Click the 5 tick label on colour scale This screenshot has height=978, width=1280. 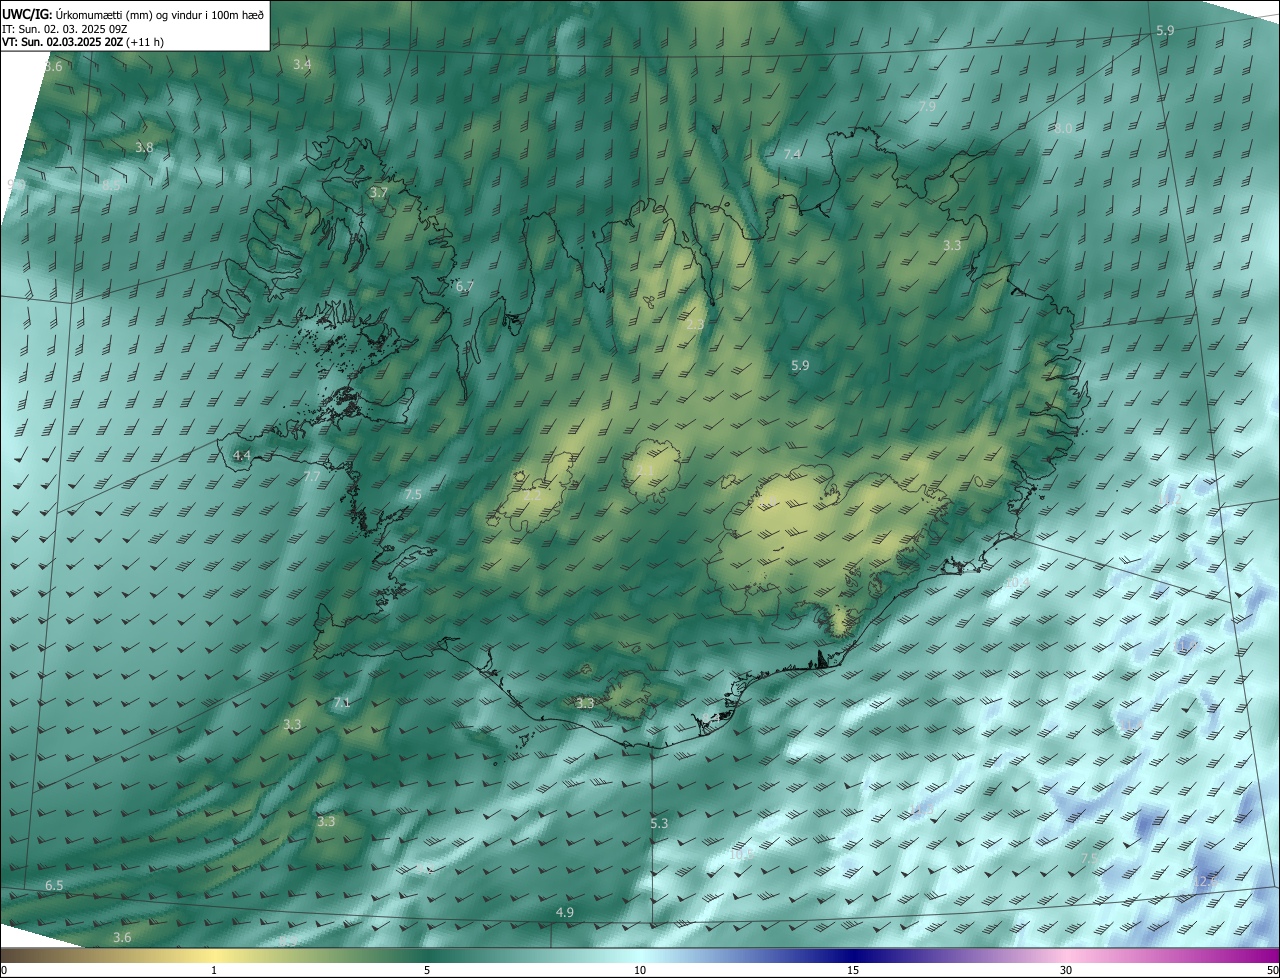[427, 970]
